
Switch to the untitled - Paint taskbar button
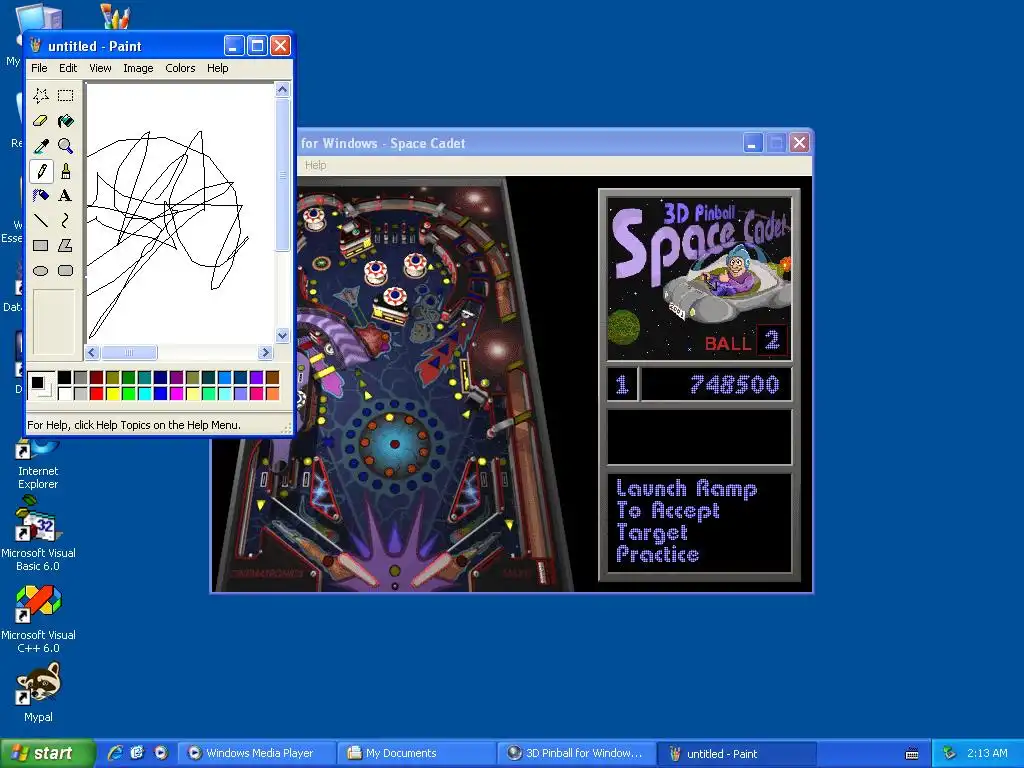737,754
